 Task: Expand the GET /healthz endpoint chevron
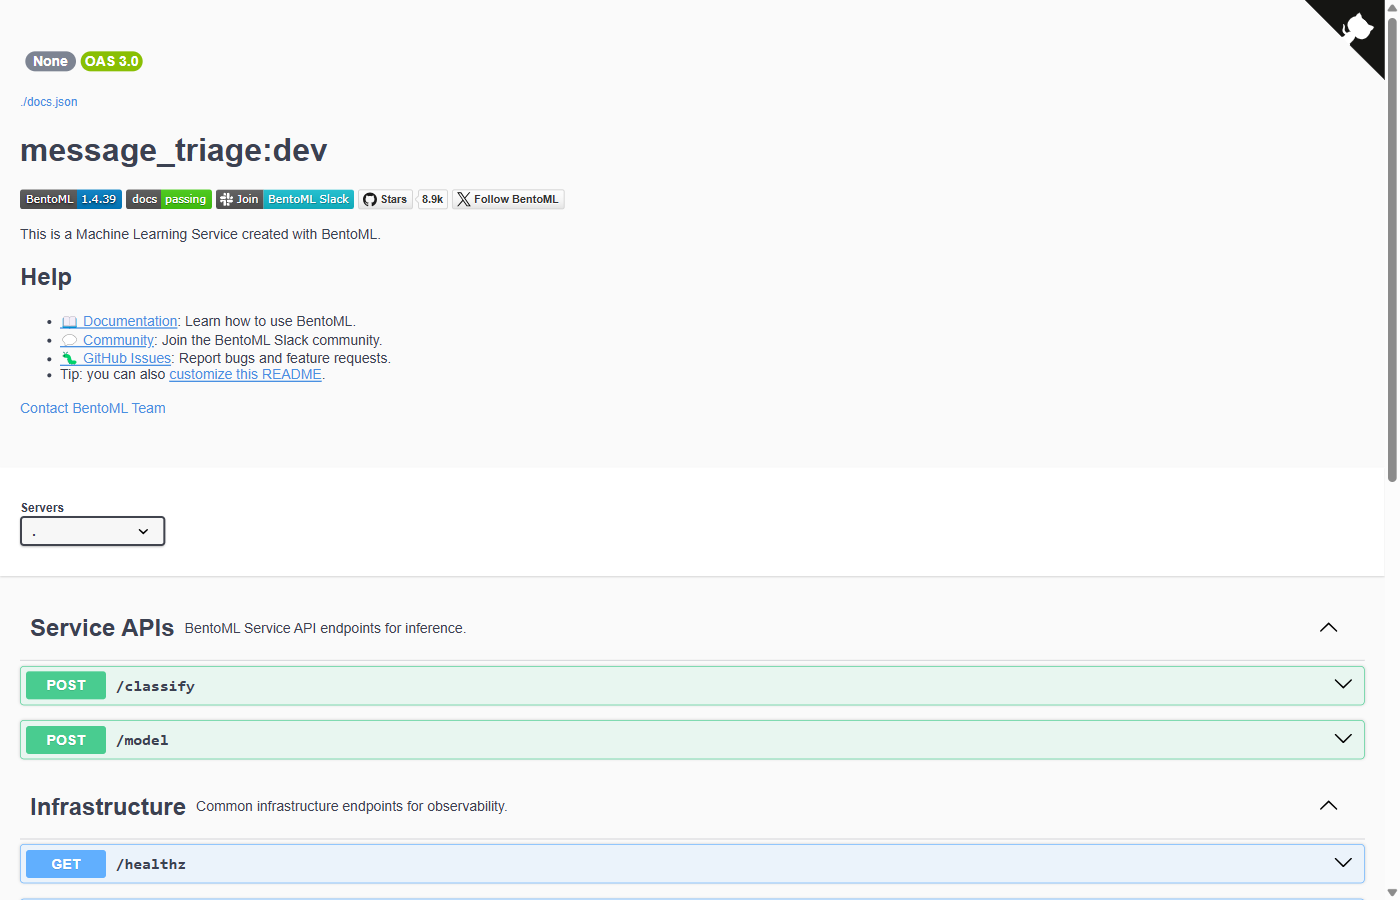(x=1343, y=863)
